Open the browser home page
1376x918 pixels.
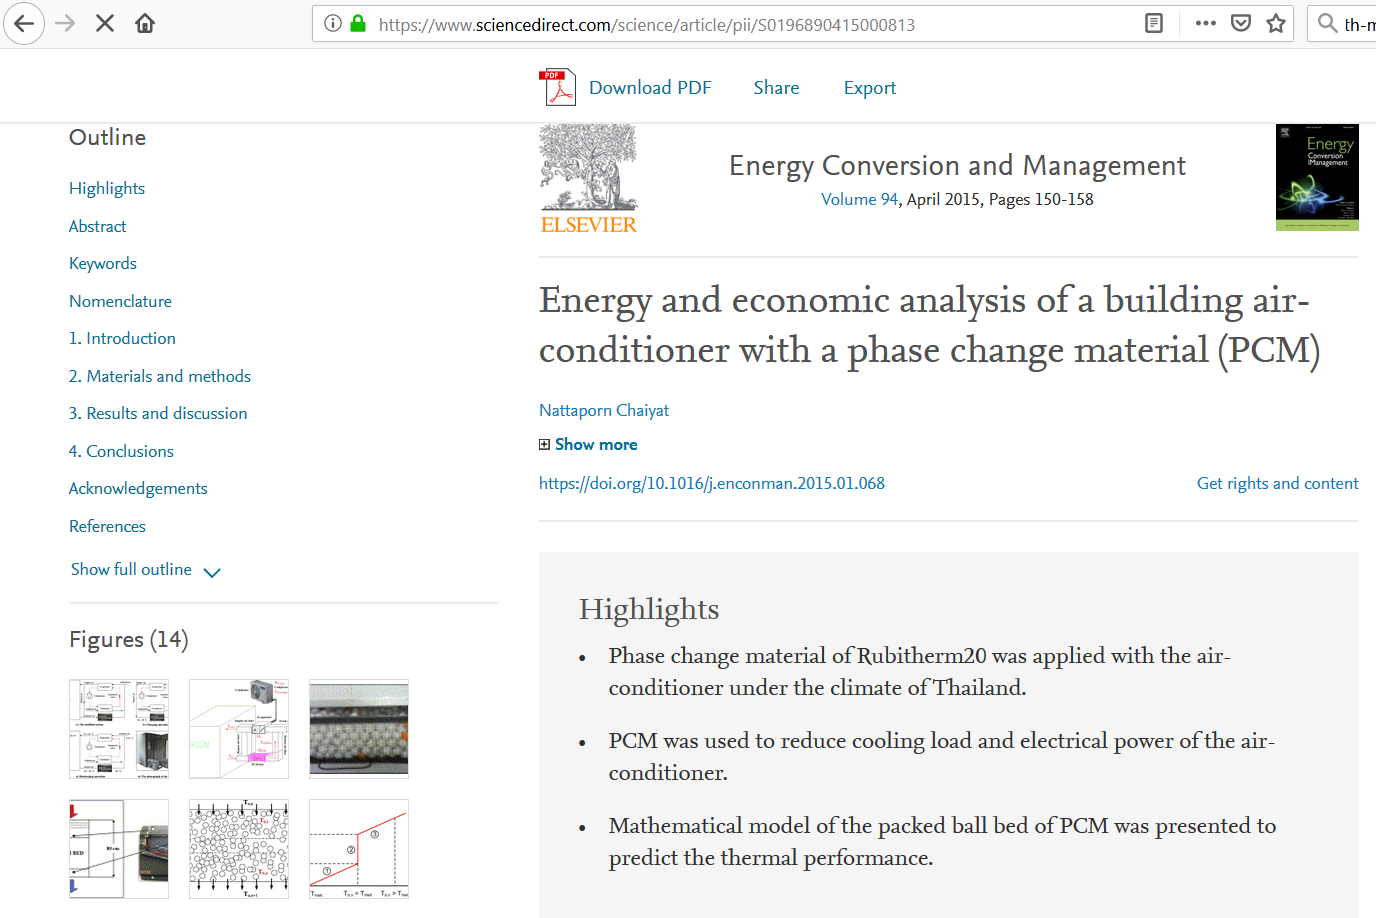click(145, 23)
